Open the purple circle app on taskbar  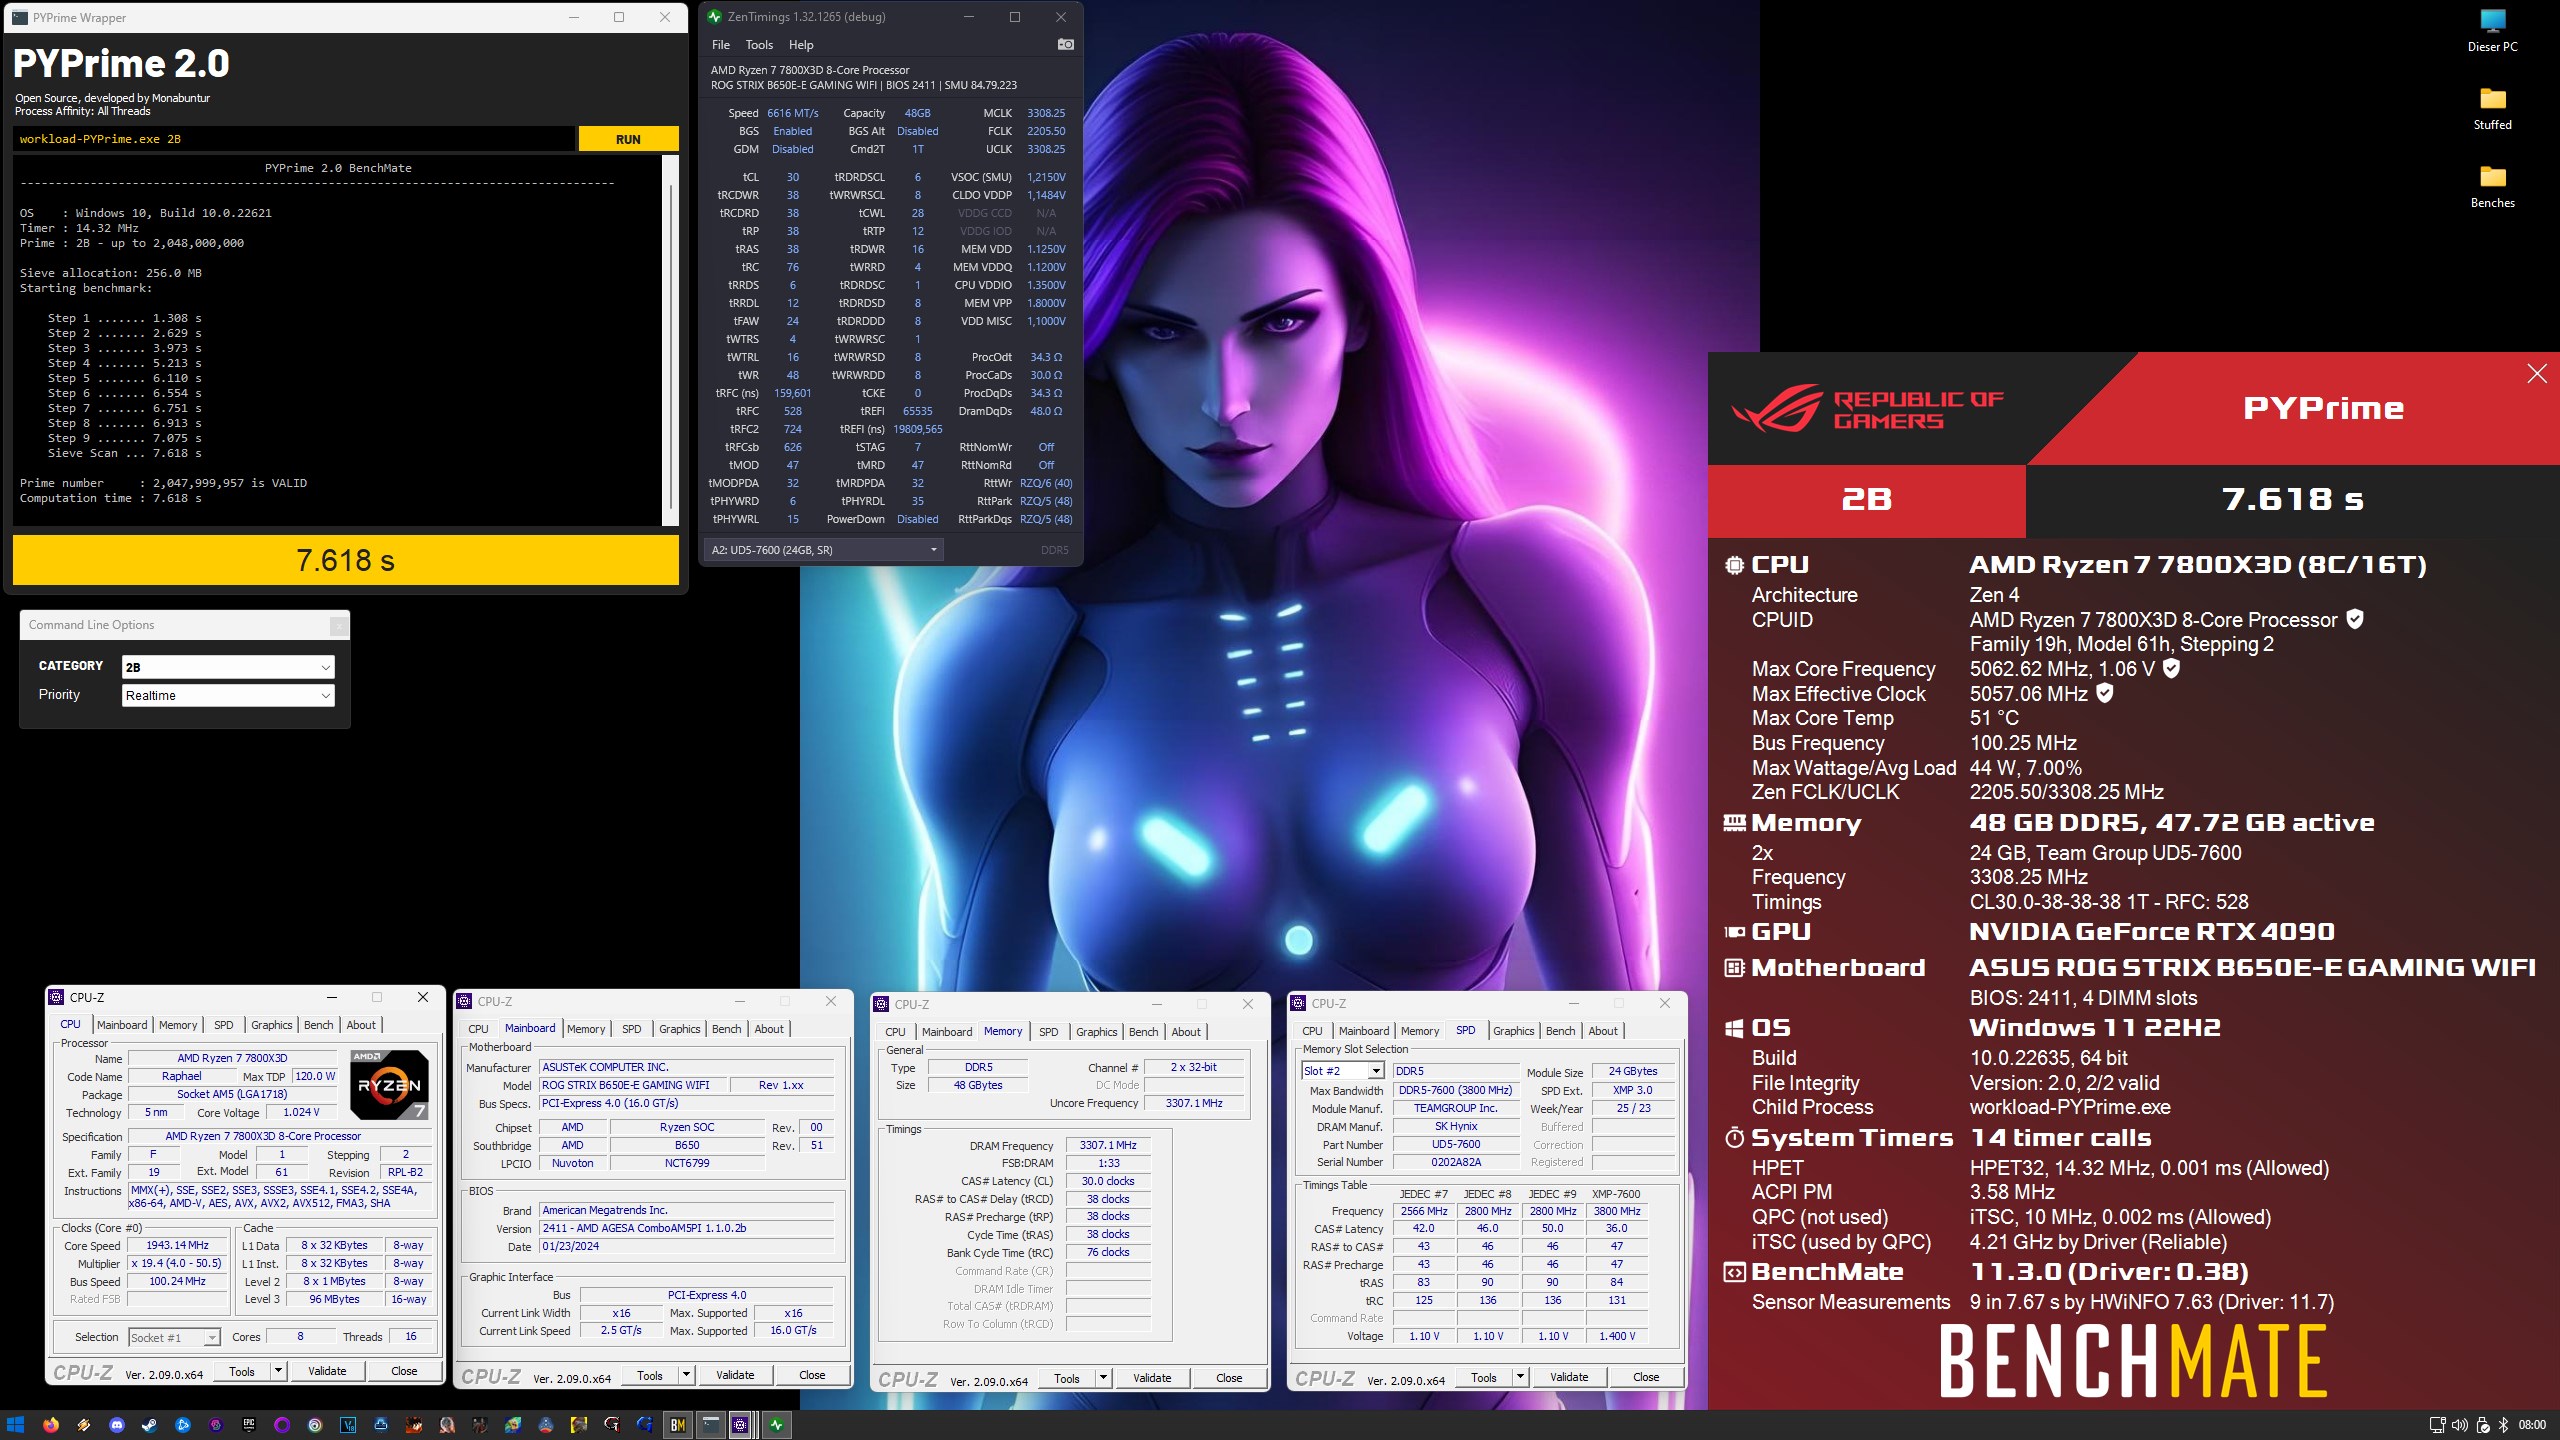pos(282,1425)
